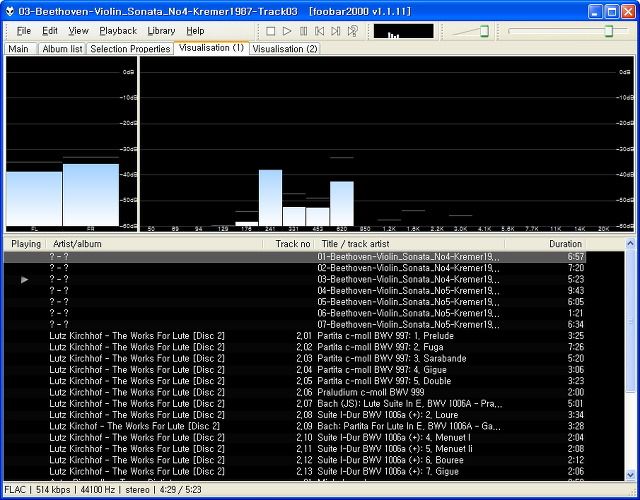This screenshot has height=500, width=640.
Task: Select Praludium c-moll BWV 999 track
Action: point(295,393)
